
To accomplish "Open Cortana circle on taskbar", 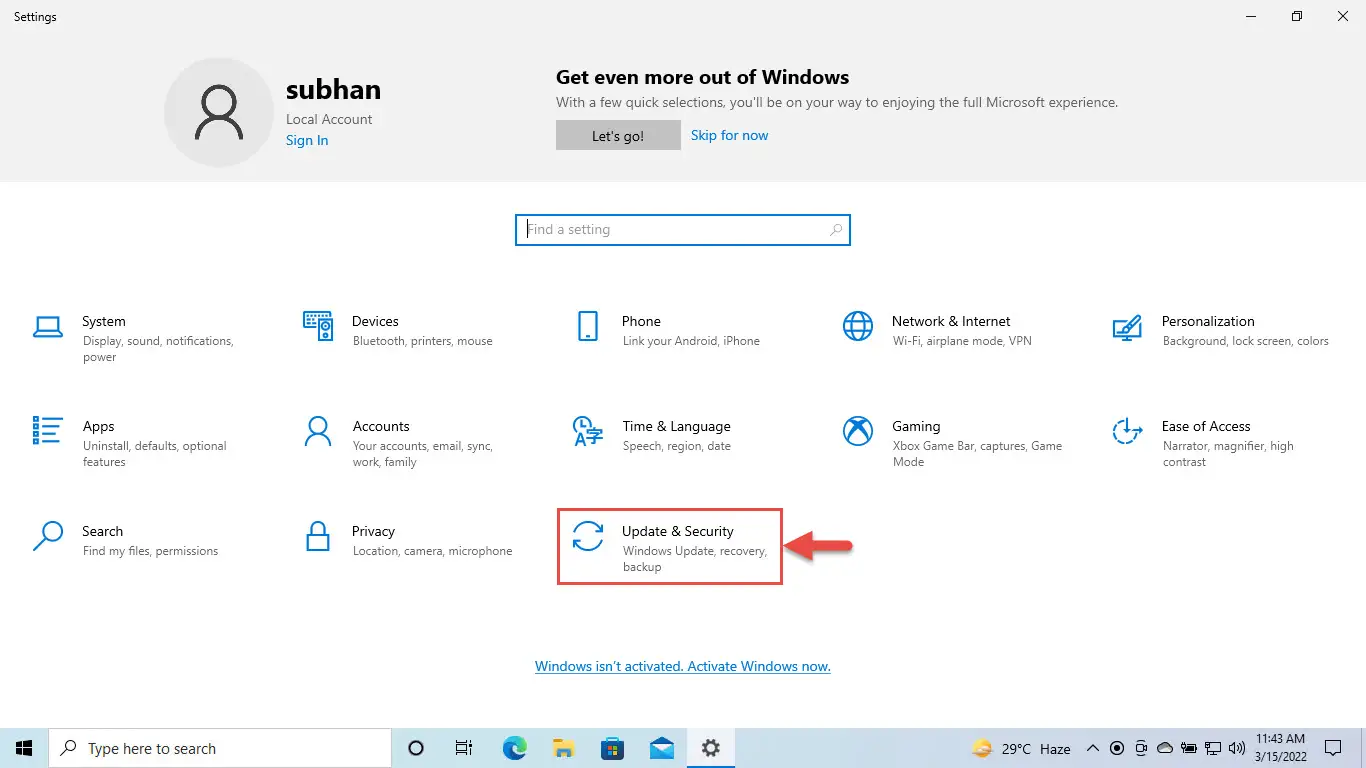I will [x=416, y=748].
